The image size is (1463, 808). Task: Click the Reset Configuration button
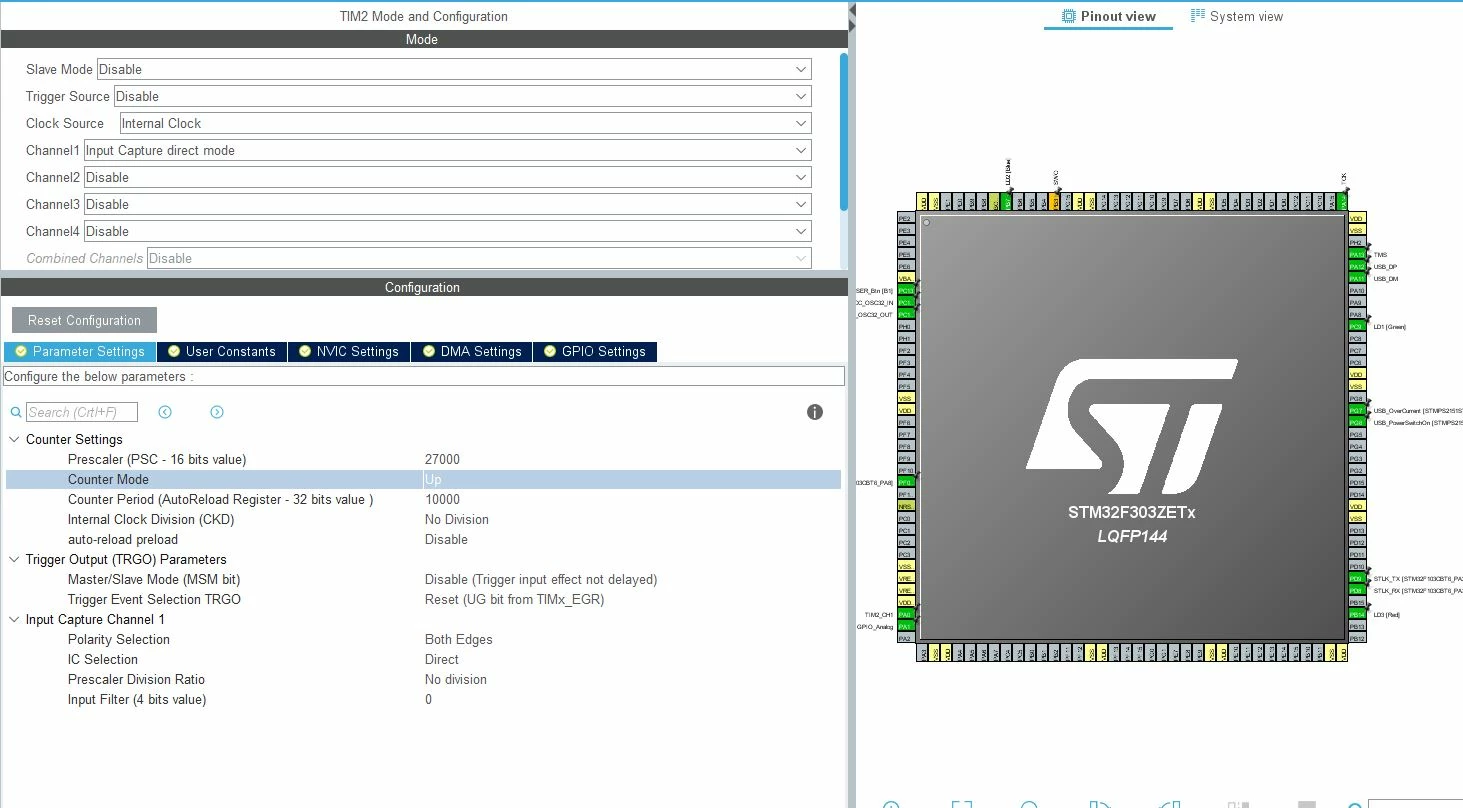84,320
